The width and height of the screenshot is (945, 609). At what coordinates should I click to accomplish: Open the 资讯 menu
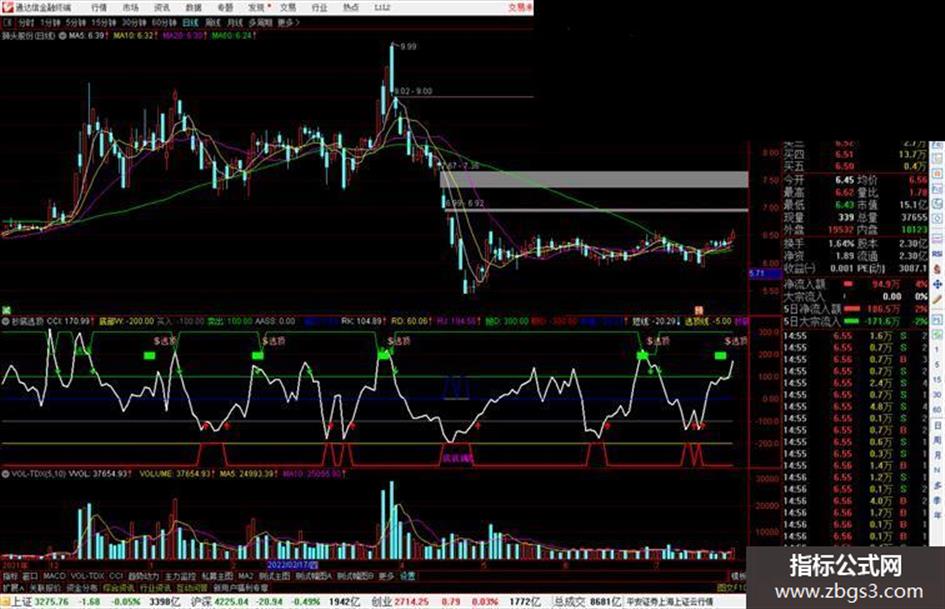pos(162,7)
